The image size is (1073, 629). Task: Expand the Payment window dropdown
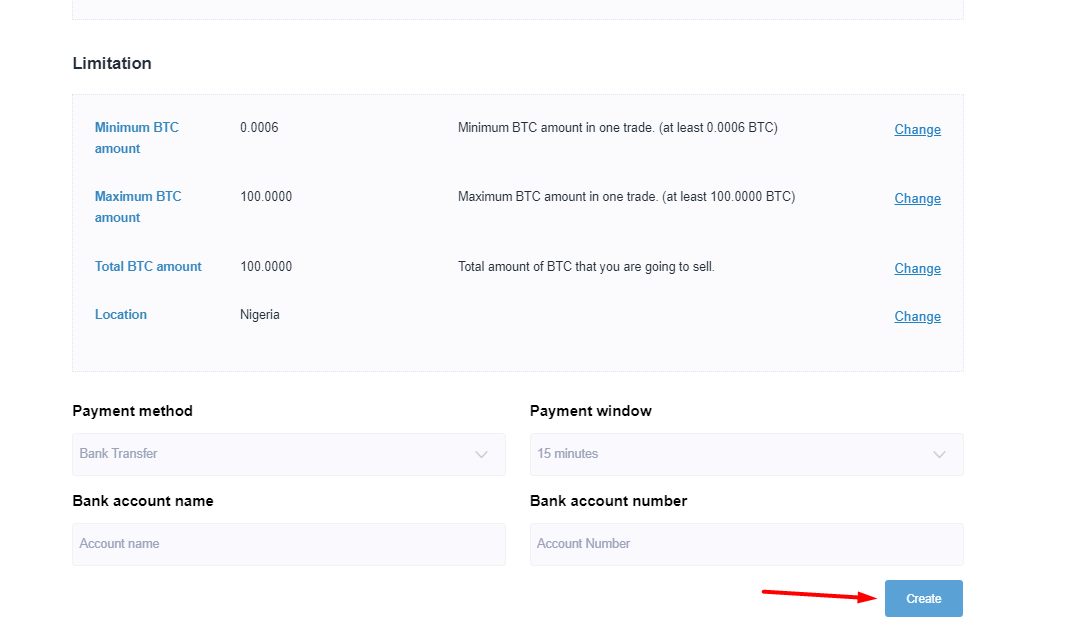click(746, 454)
